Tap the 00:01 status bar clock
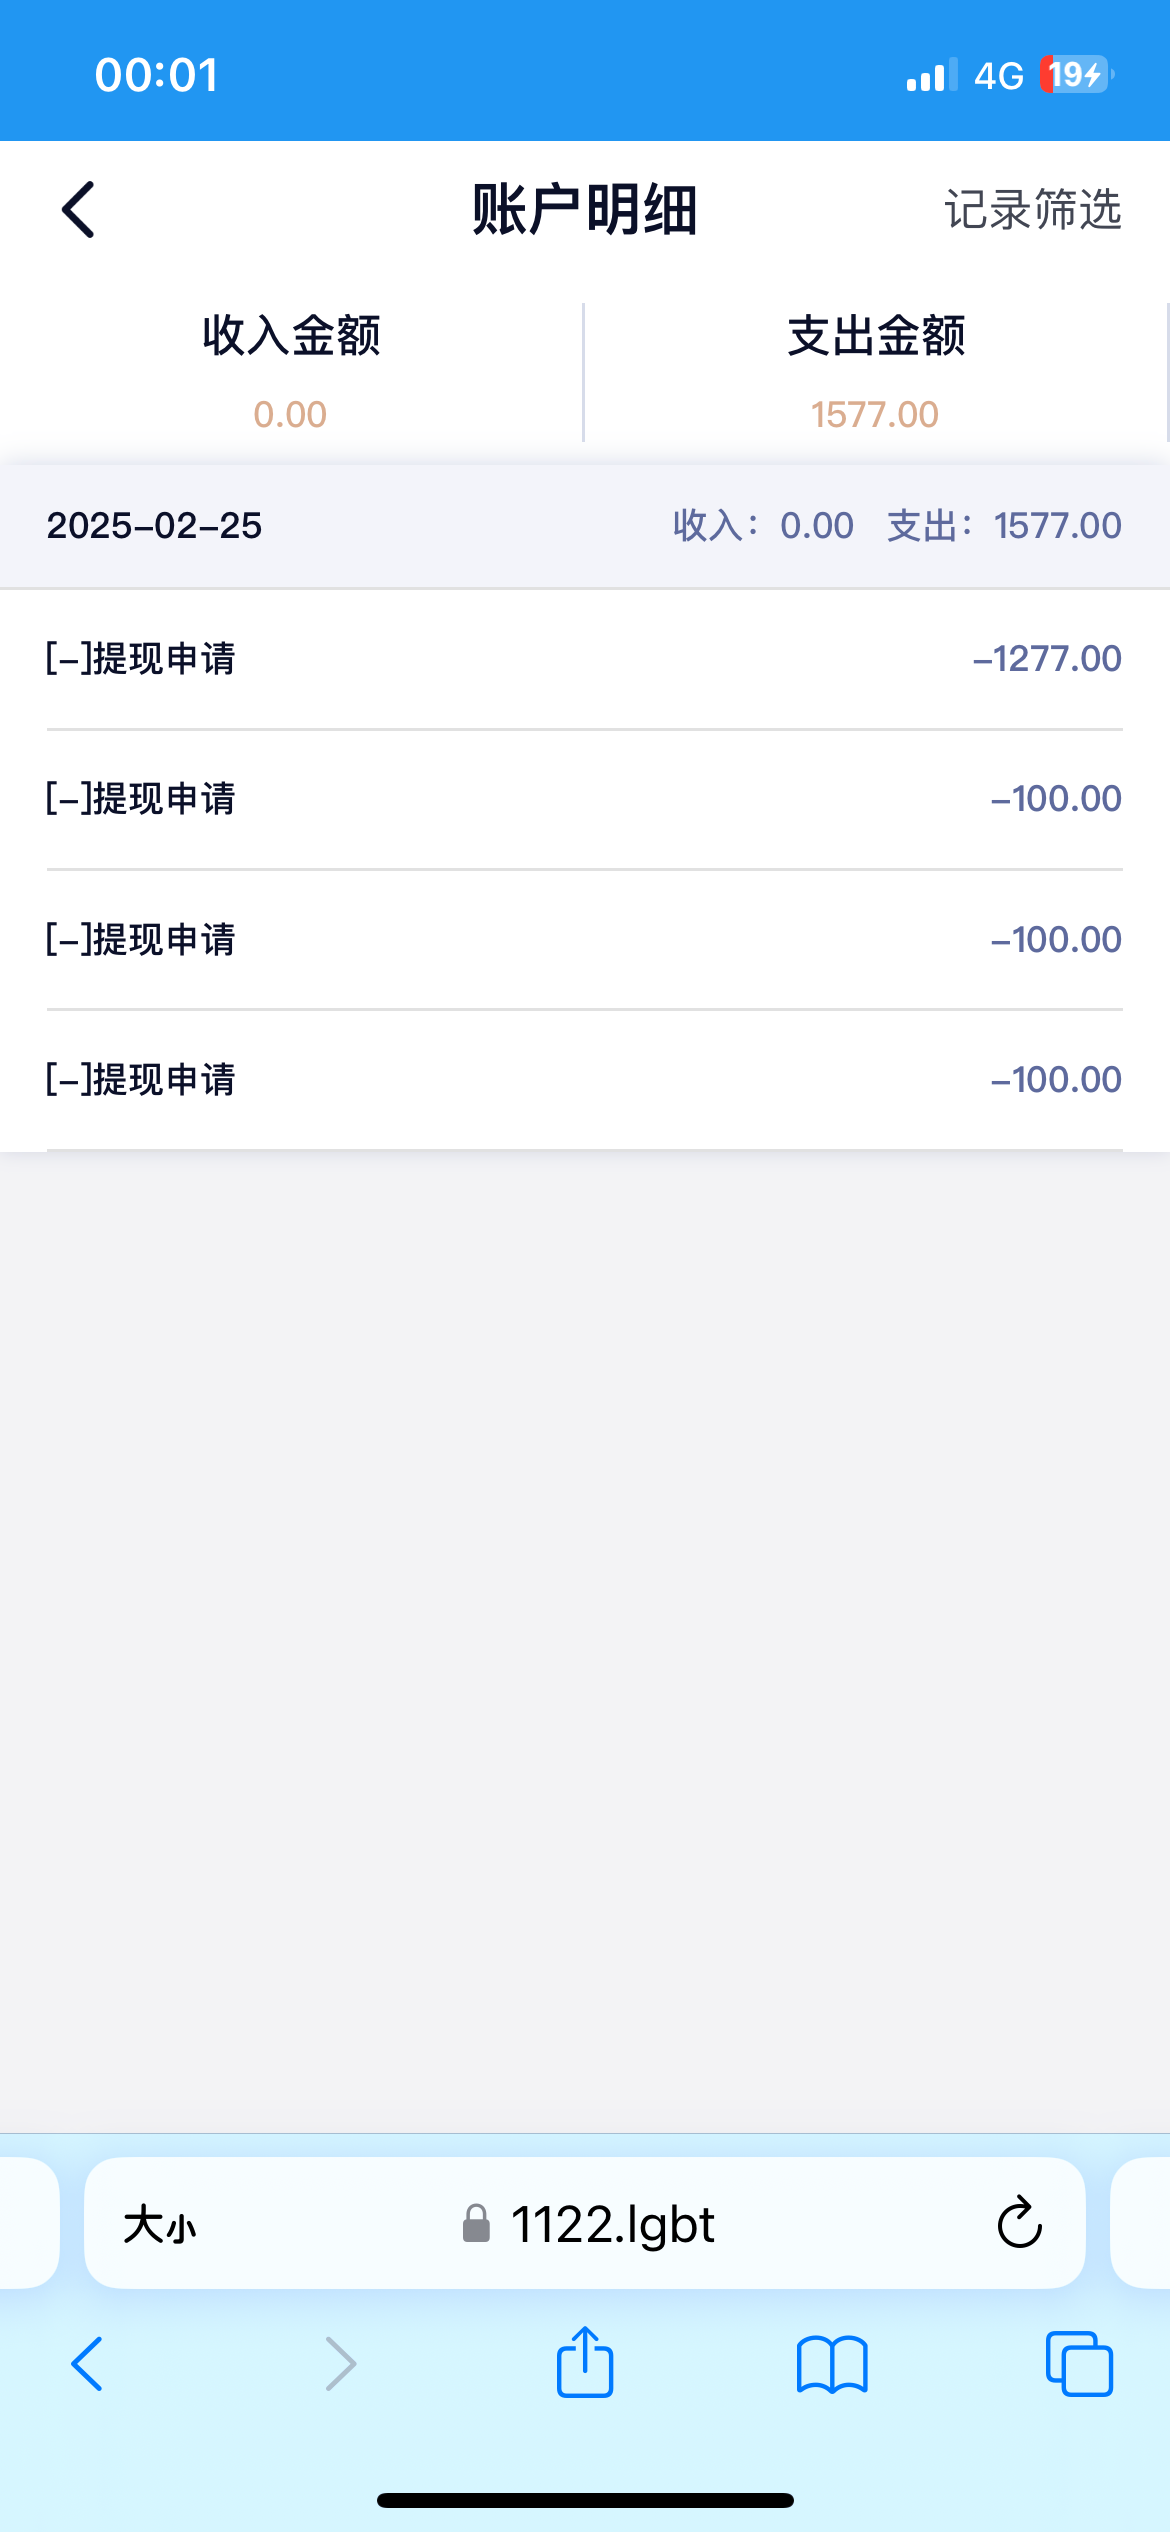This screenshot has width=1170, height=2532. [x=157, y=75]
